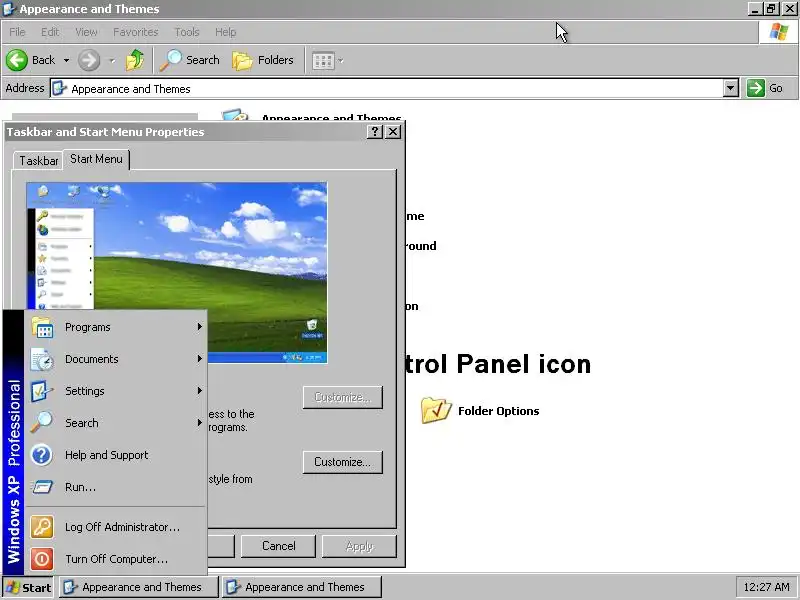
Task: Click the 12:27 AM clock in tray
Action: (766, 587)
